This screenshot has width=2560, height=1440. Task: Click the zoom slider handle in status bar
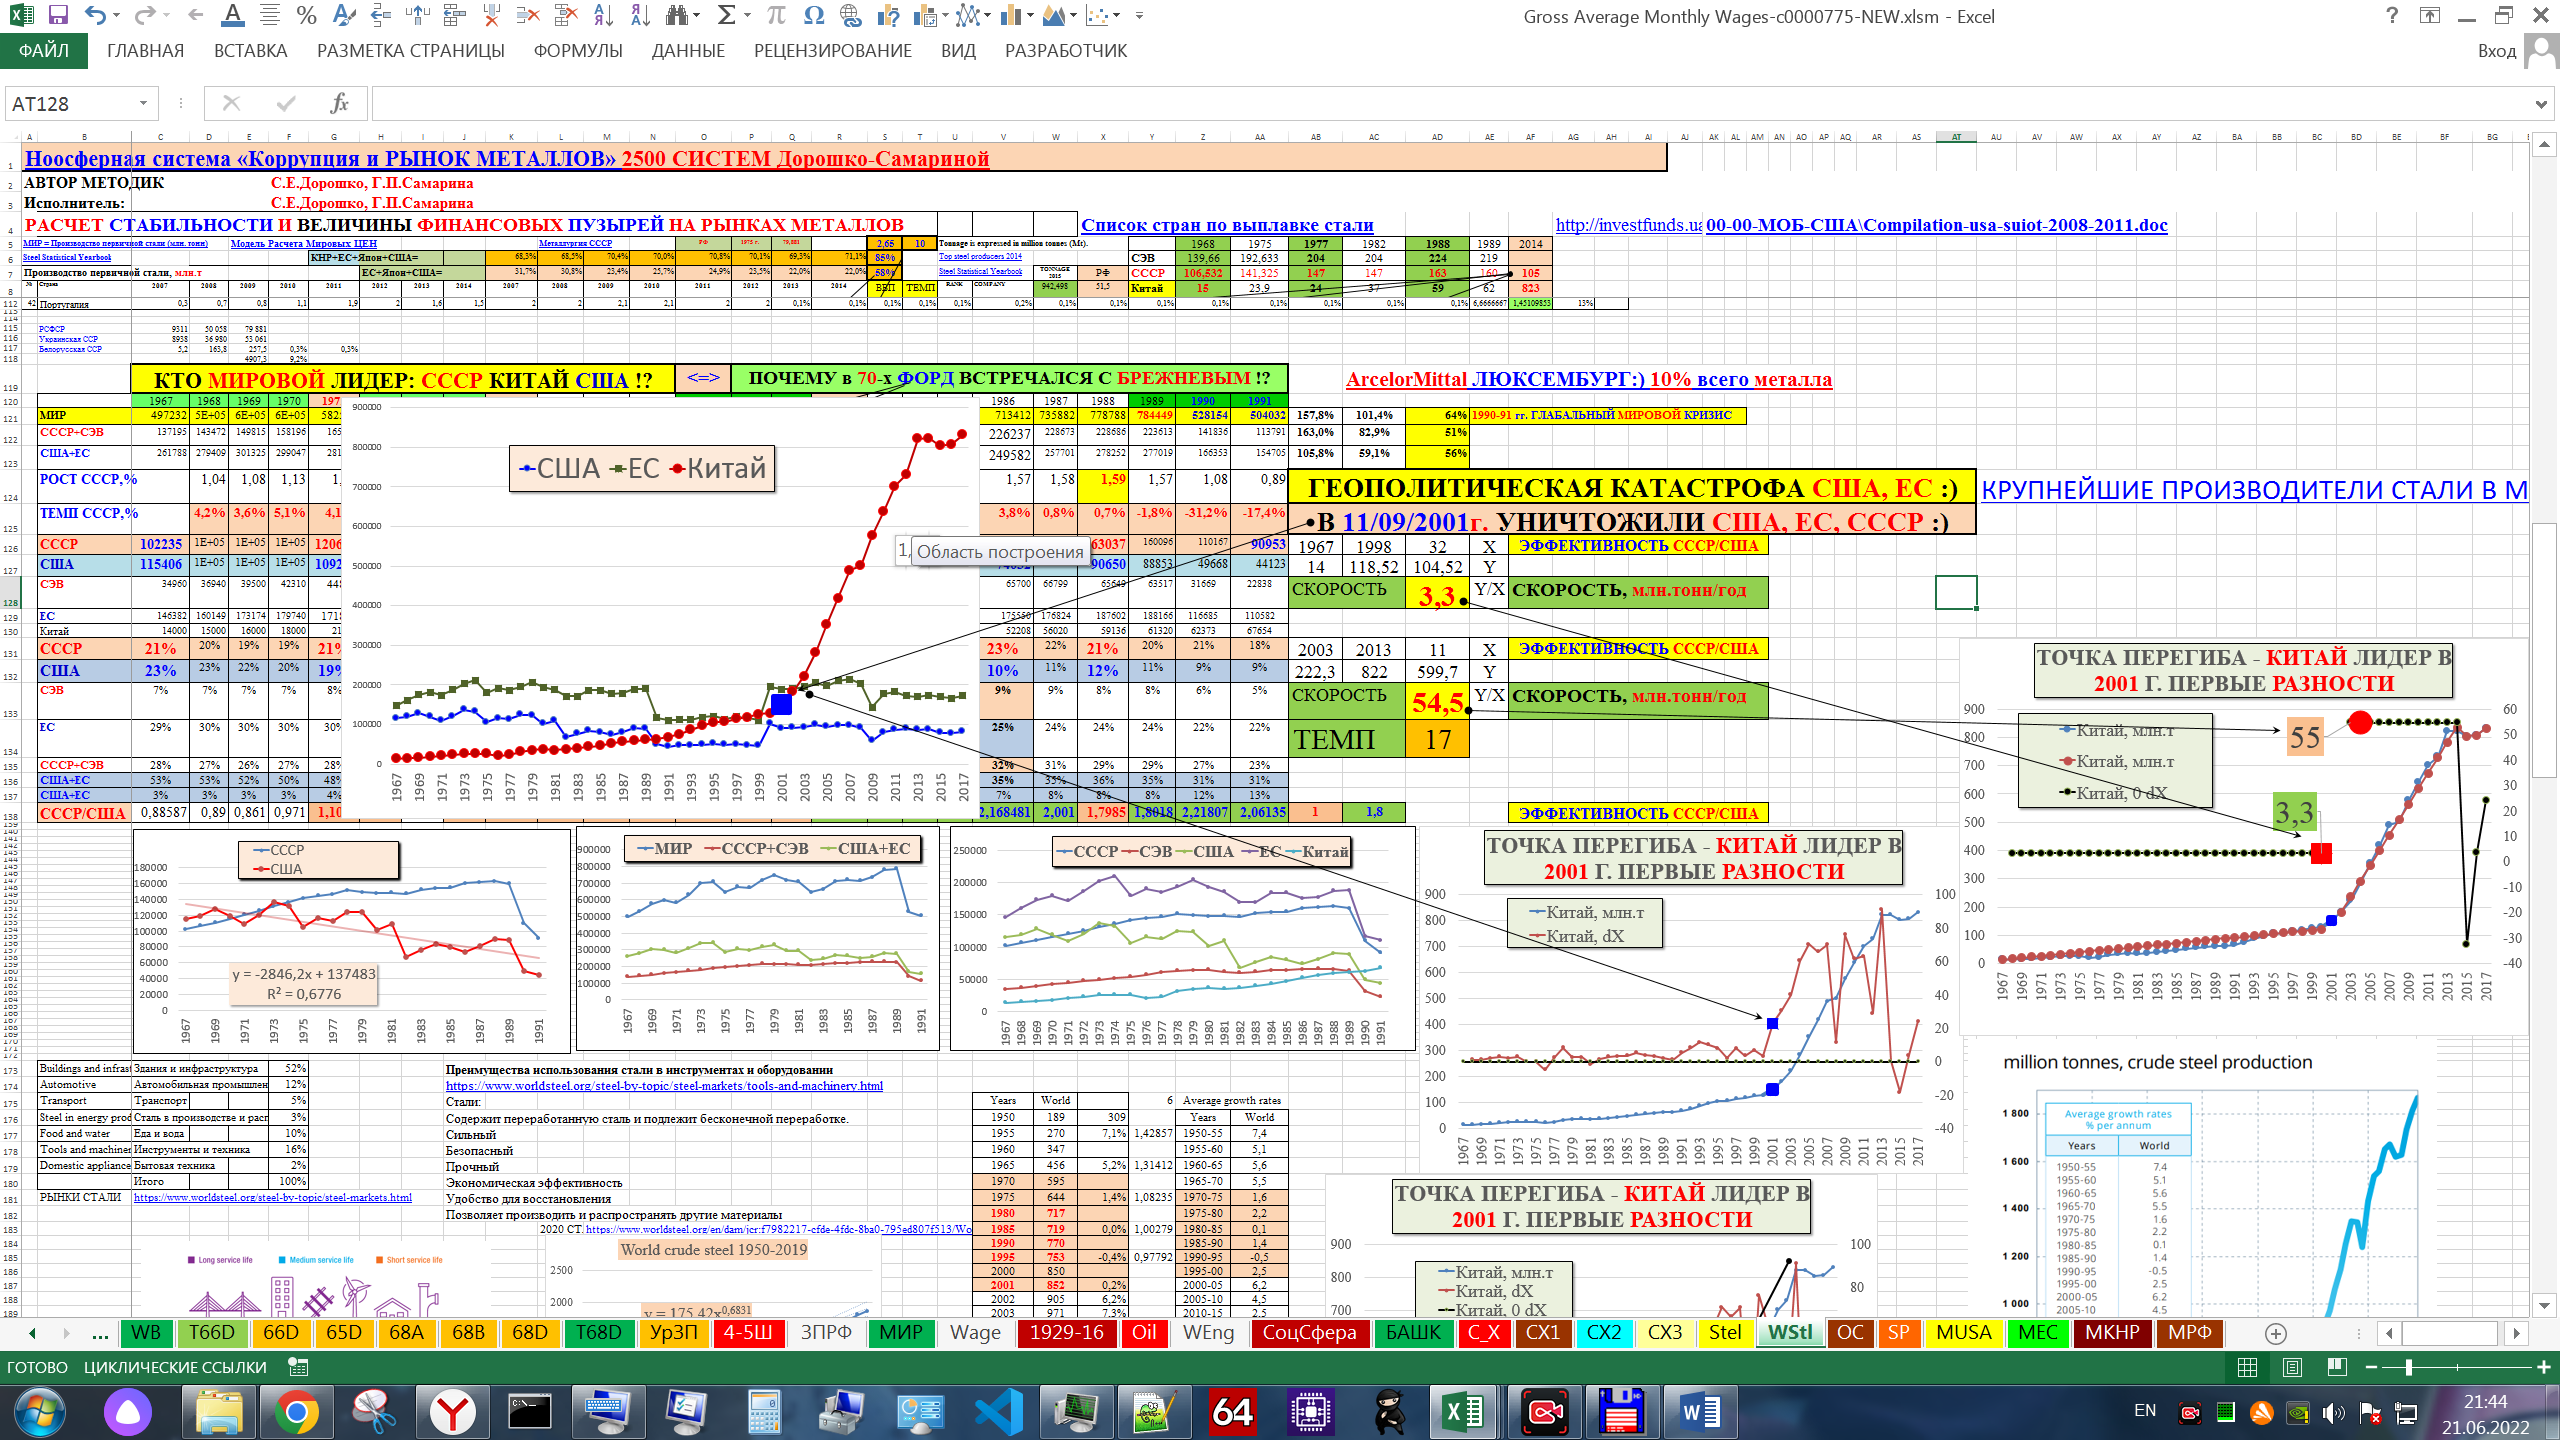(2409, 1367)
